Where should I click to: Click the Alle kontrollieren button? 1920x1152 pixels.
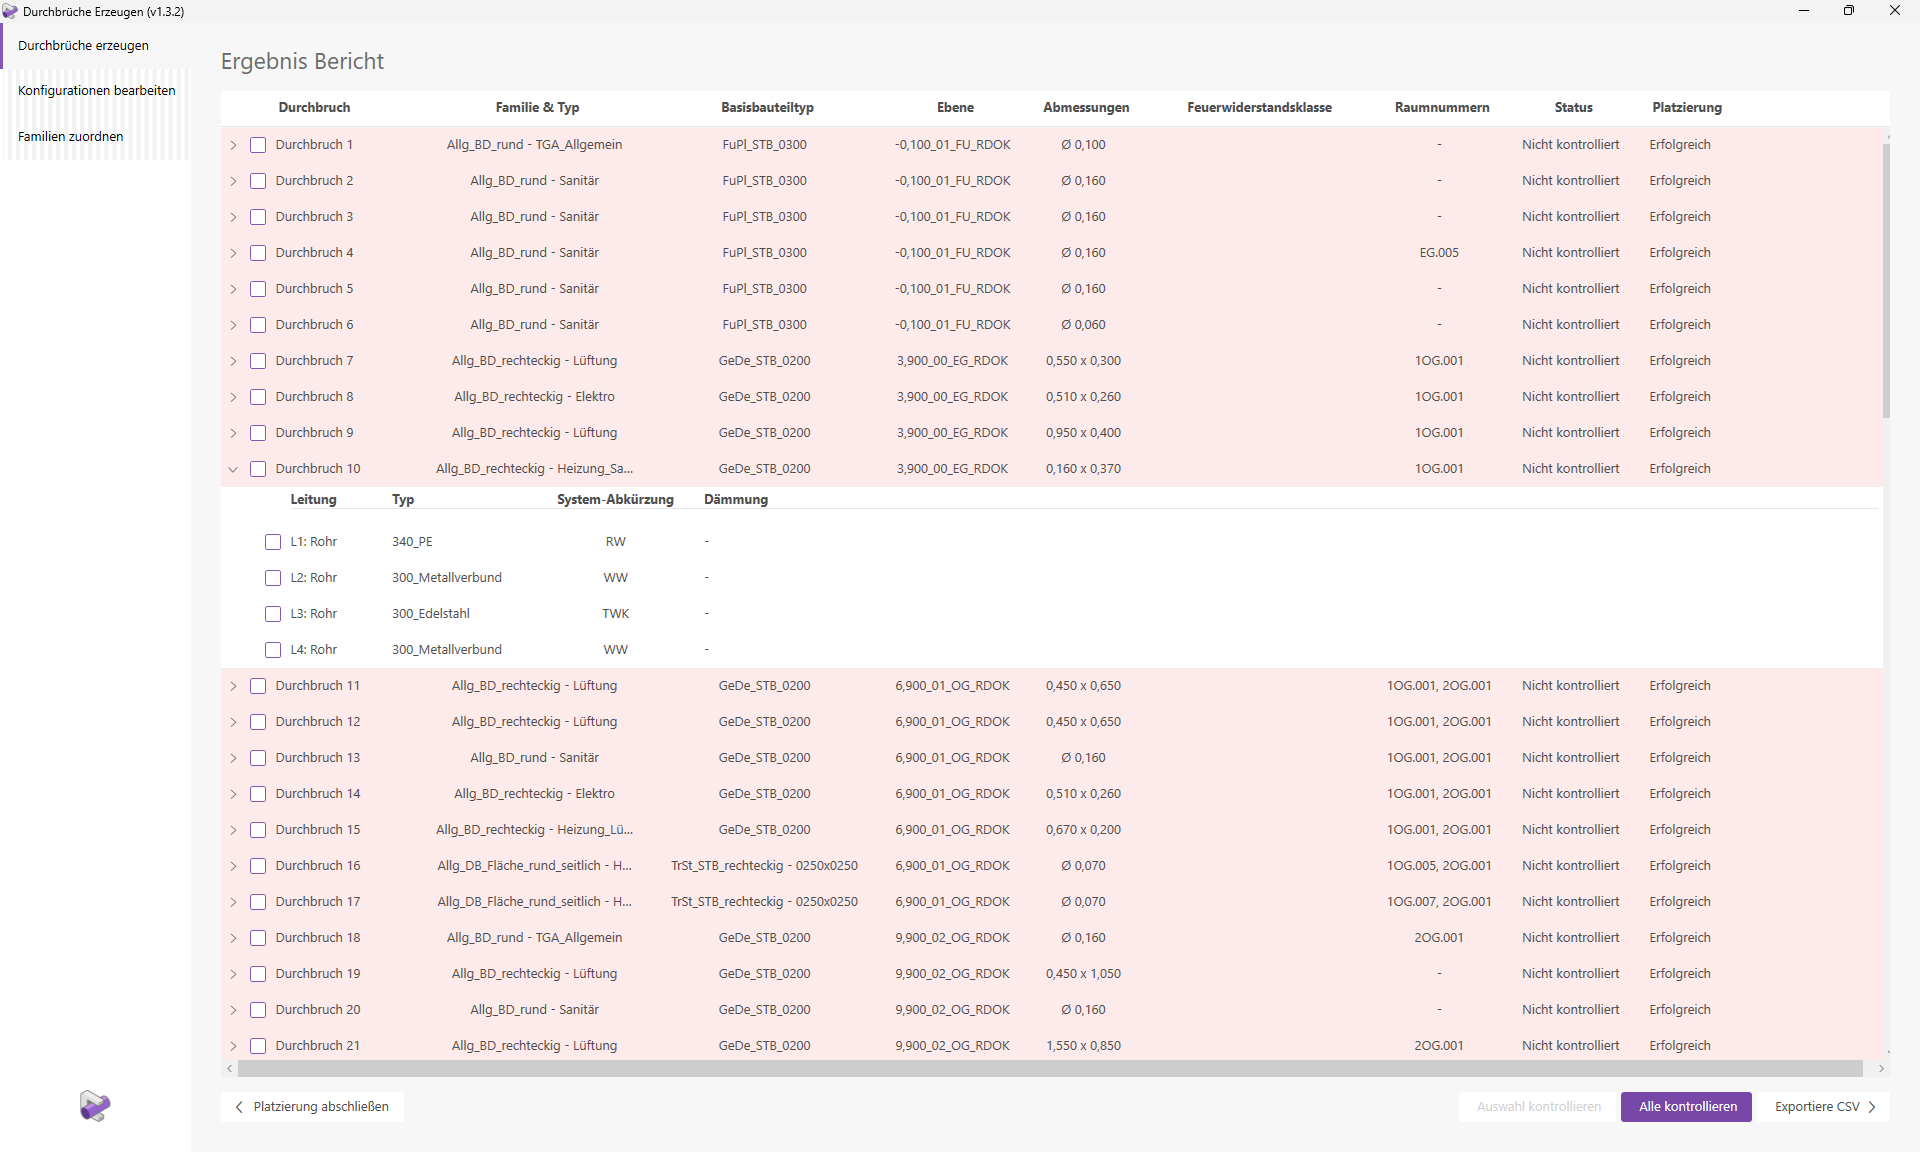pos(1686,1107)
